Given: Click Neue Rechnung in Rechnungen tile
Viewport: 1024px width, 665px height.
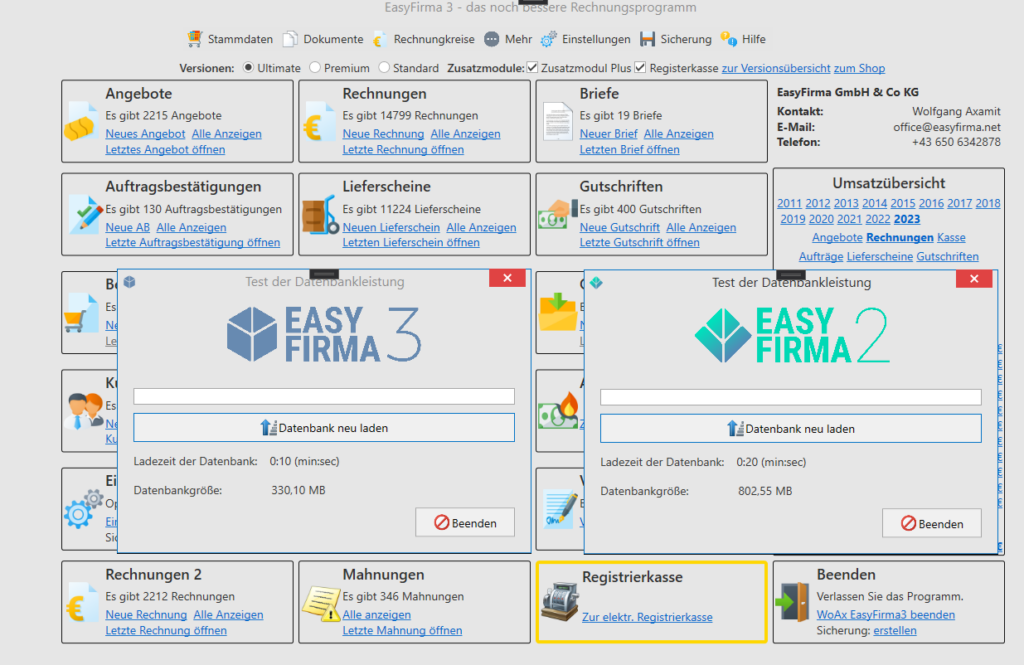Looking at the screenshot, I should point(383,134).
